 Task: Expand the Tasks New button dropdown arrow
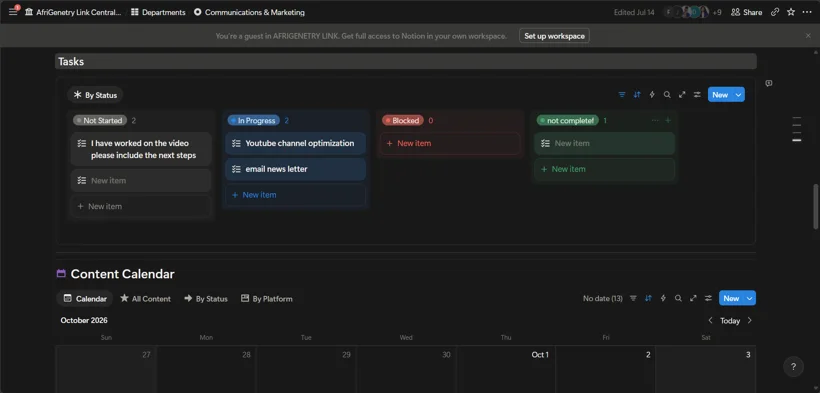[x=738, y=95]
